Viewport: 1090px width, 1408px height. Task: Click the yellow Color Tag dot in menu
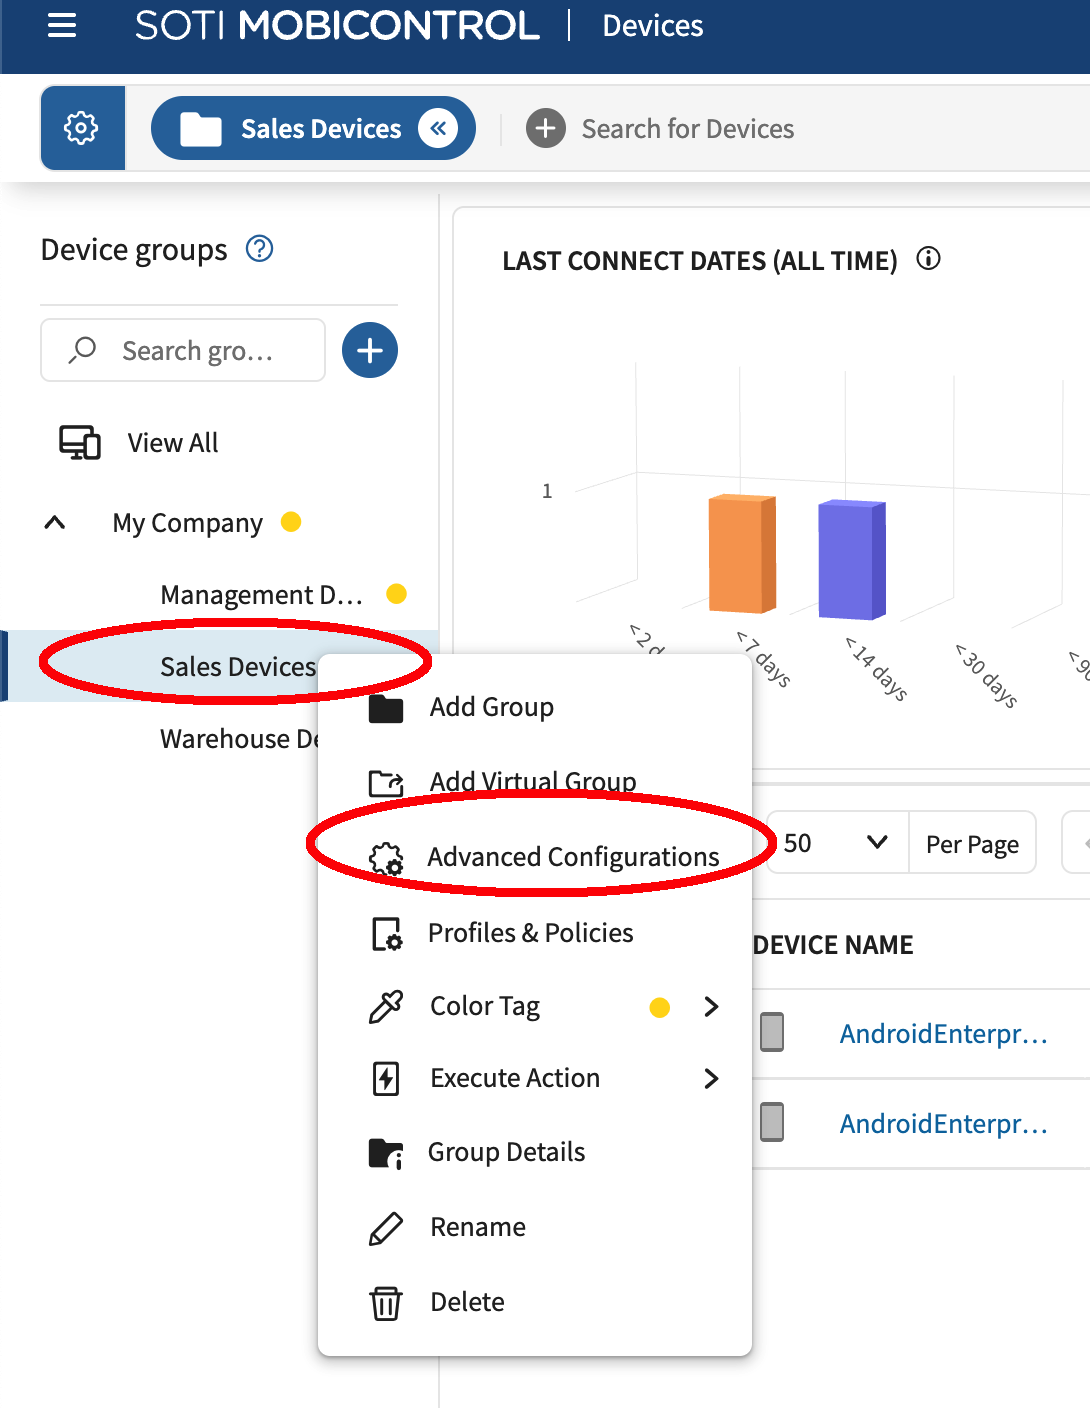pyautogui.click(x=660, y=1007)
